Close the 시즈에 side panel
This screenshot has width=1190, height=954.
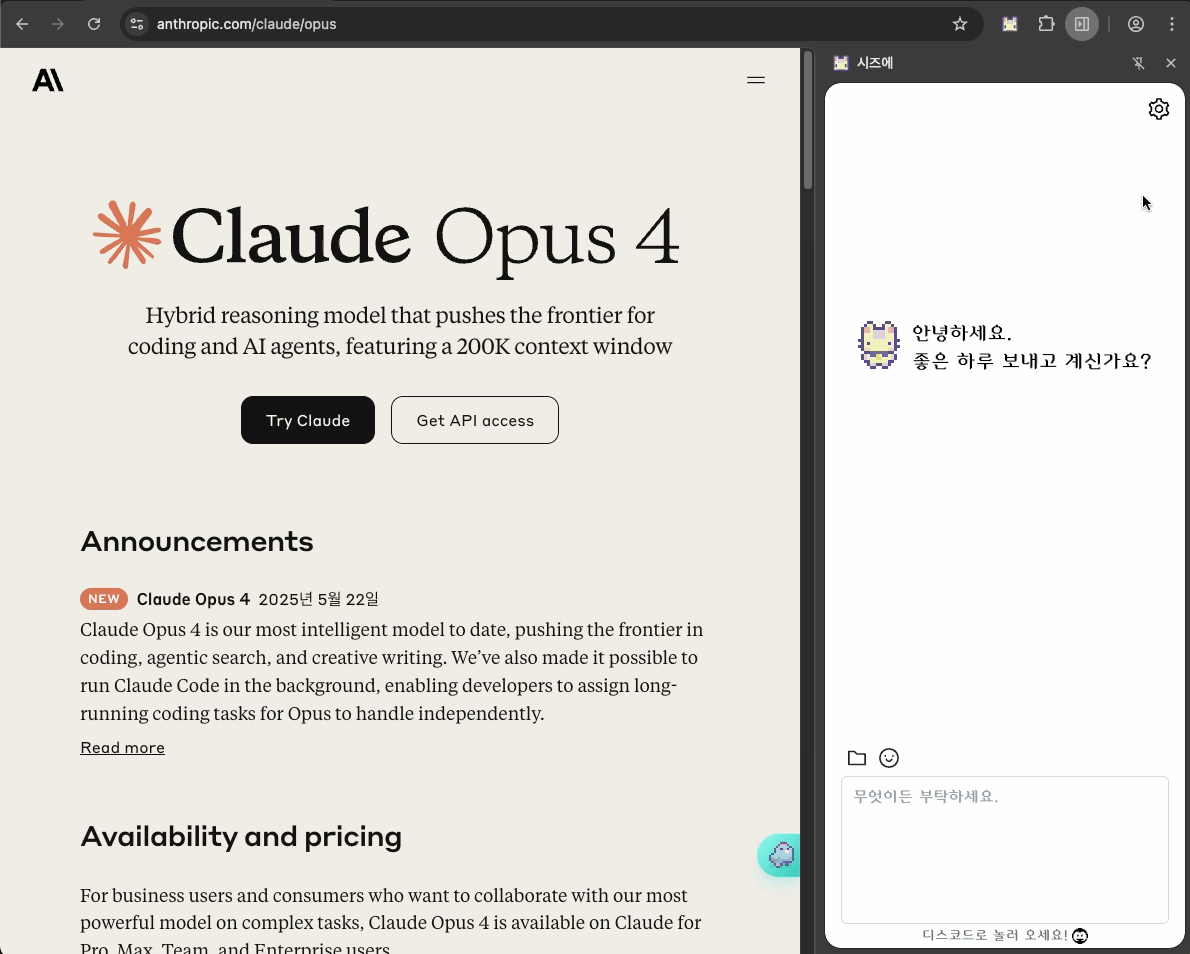[x=1171, y=63]
